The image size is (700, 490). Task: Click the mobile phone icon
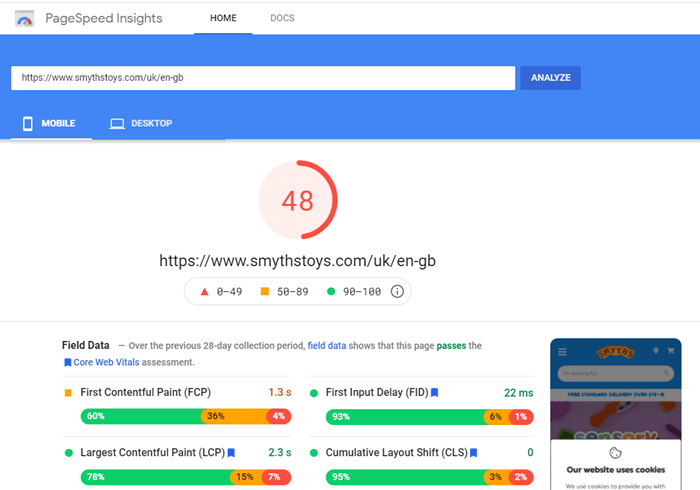[x=28, y=124]
